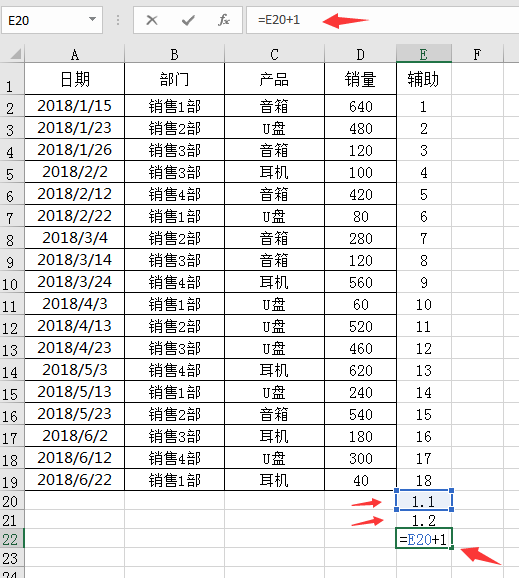Select sales cell 560
Screen dimensions: 519x578
[360, 282]
